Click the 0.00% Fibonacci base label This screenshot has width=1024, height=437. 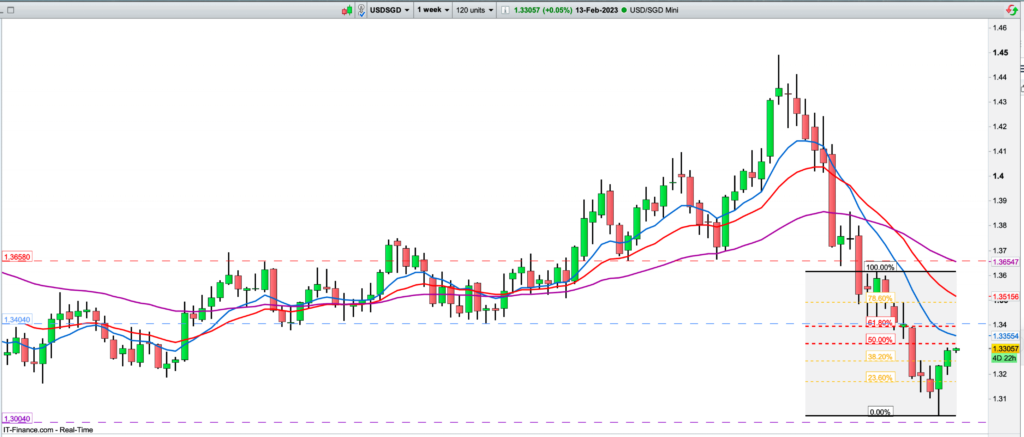(x=880, y=411)
